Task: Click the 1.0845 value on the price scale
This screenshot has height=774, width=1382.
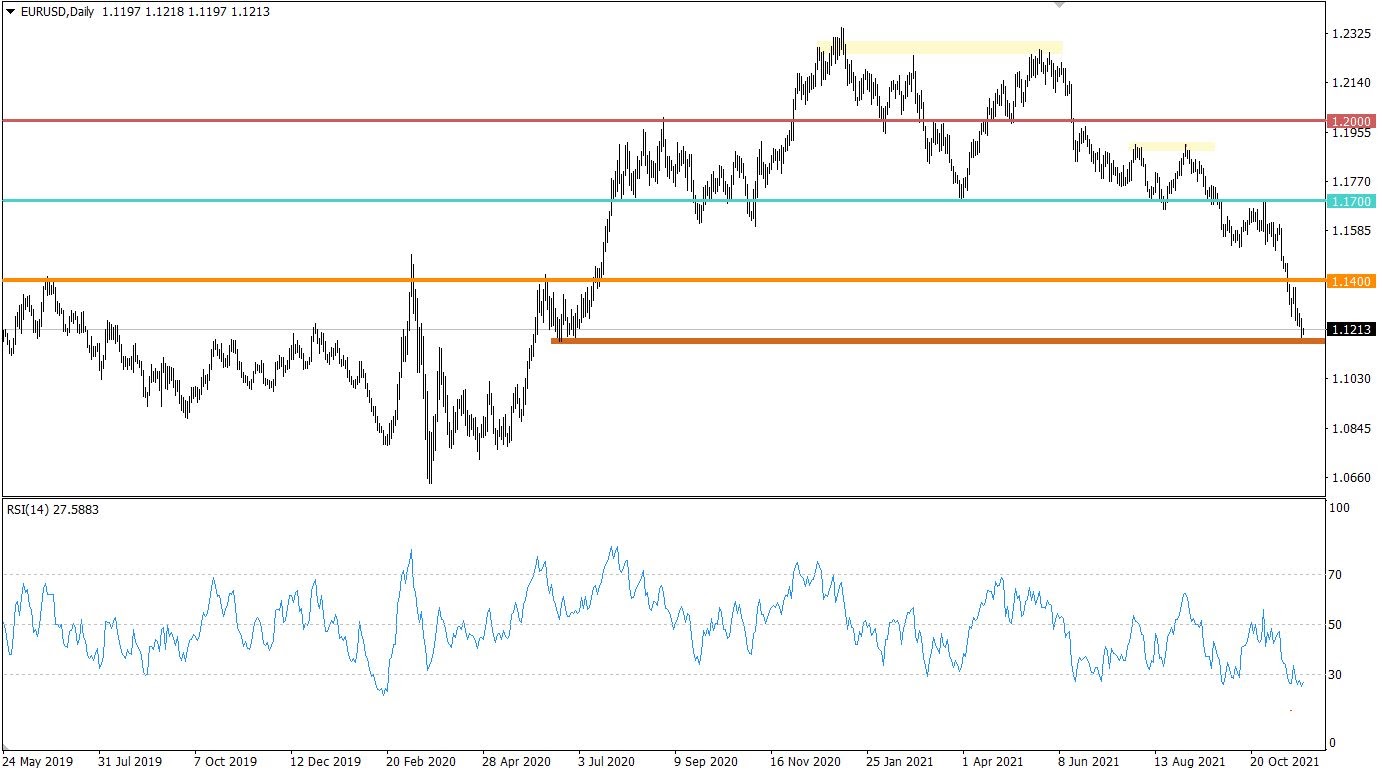Action: 1350,429
